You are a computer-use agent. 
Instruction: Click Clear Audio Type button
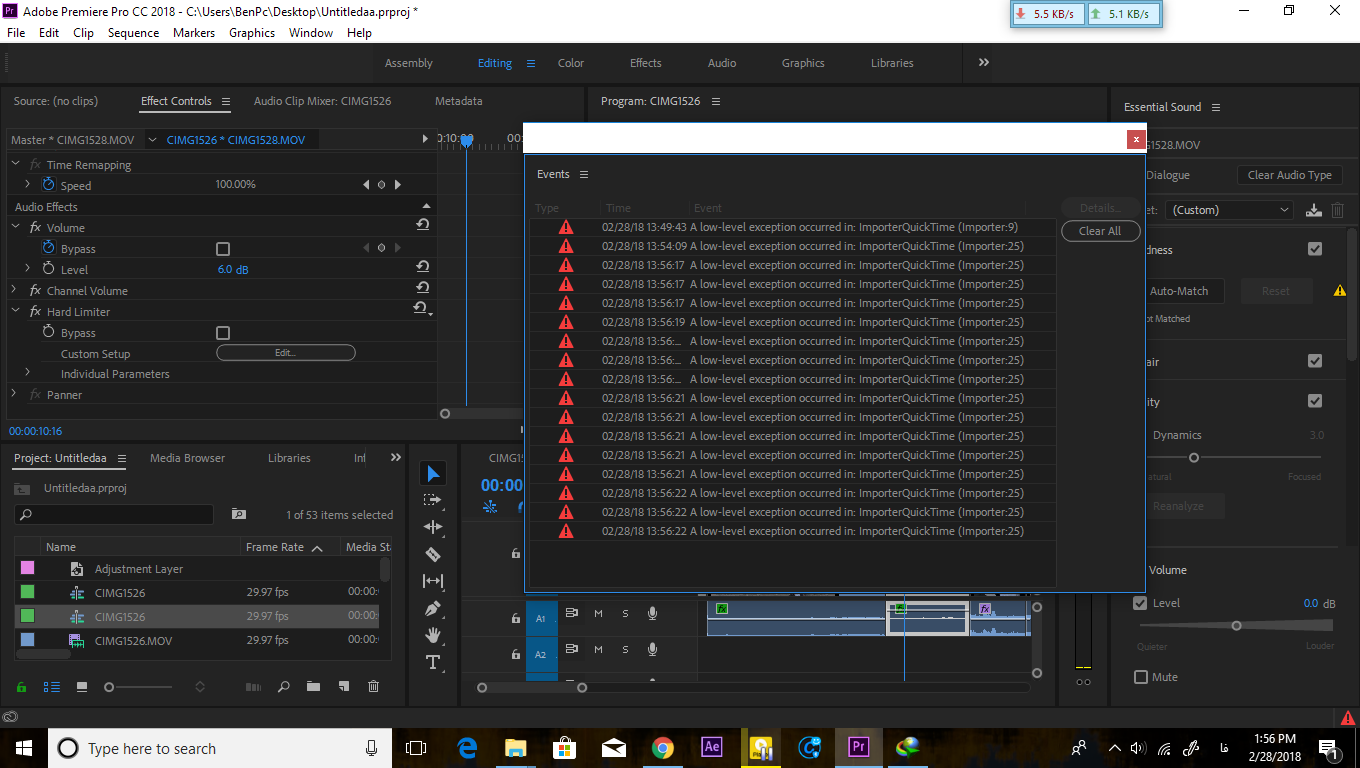pyautogui.click(x=1290, y=175)
